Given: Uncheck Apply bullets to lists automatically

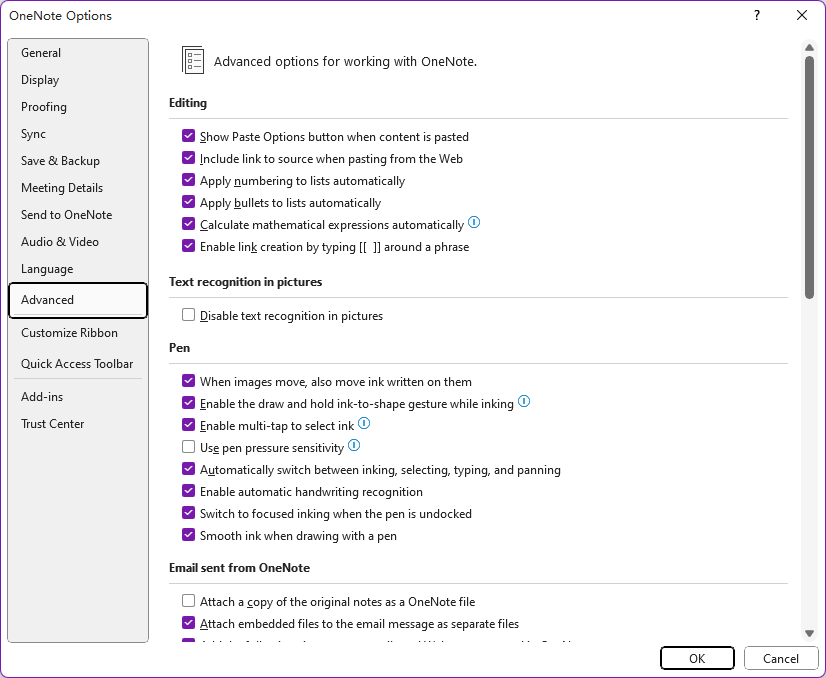Looking at the screenshot, I should tap(188, 203).
